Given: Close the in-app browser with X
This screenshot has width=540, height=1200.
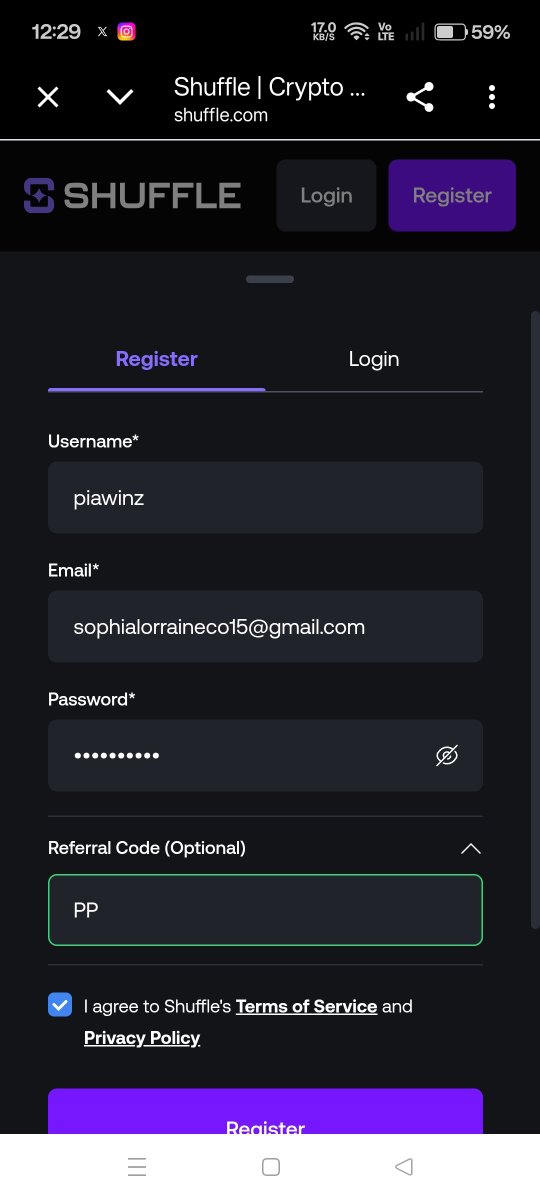Looking at the screenshot, I should click(x=48, y=97).
